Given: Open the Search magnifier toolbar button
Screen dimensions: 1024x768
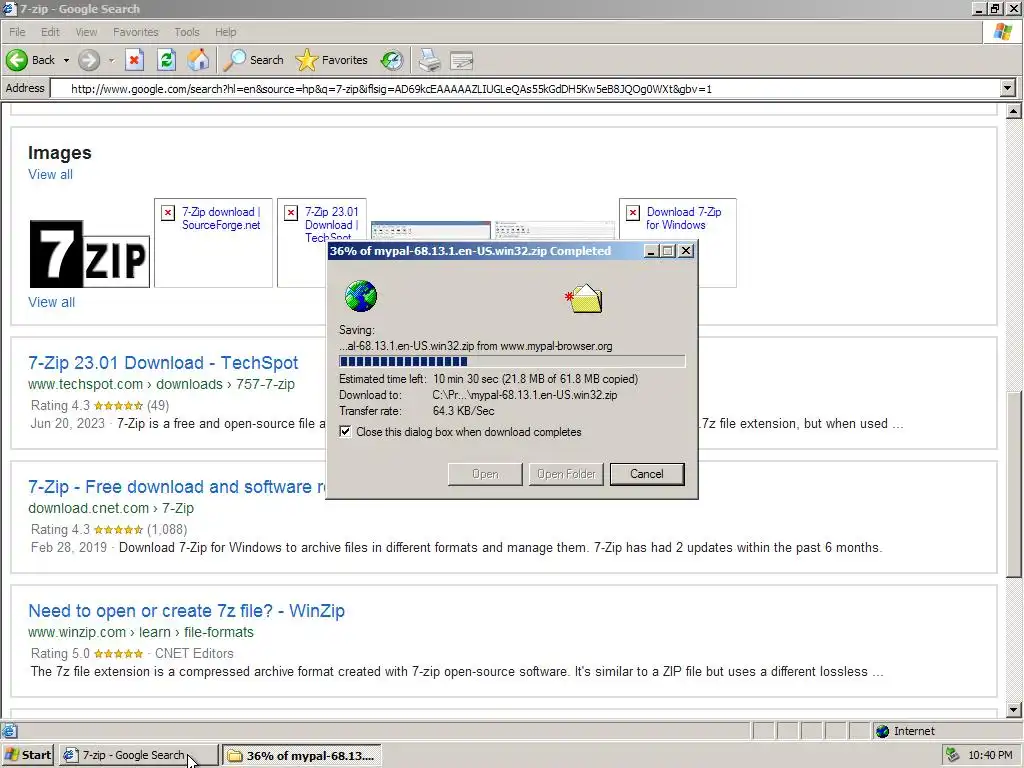Looking at the screenshot, I should tap(253, 60).
